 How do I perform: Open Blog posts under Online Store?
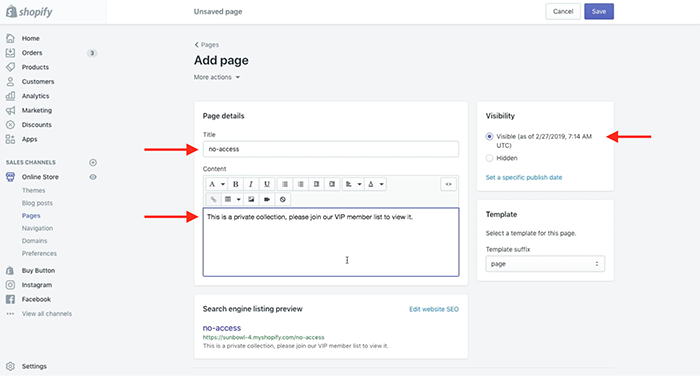point(37,203)
